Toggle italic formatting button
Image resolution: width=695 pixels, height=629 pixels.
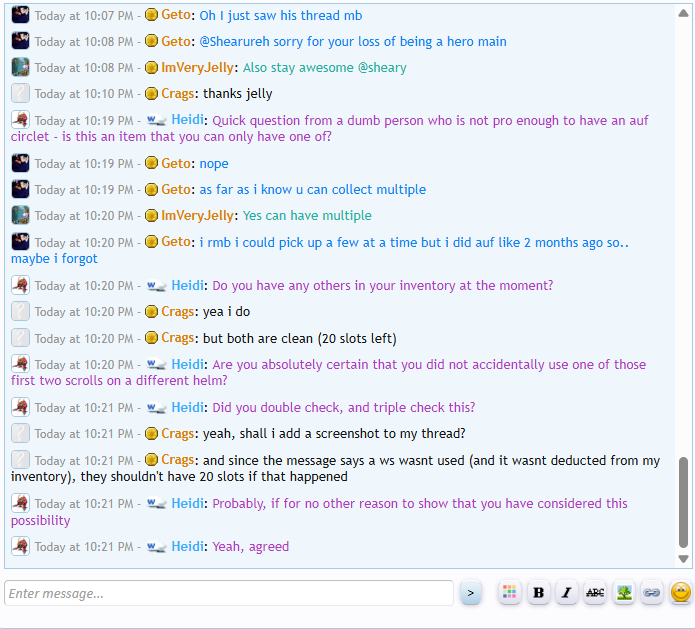click(566, 592)
